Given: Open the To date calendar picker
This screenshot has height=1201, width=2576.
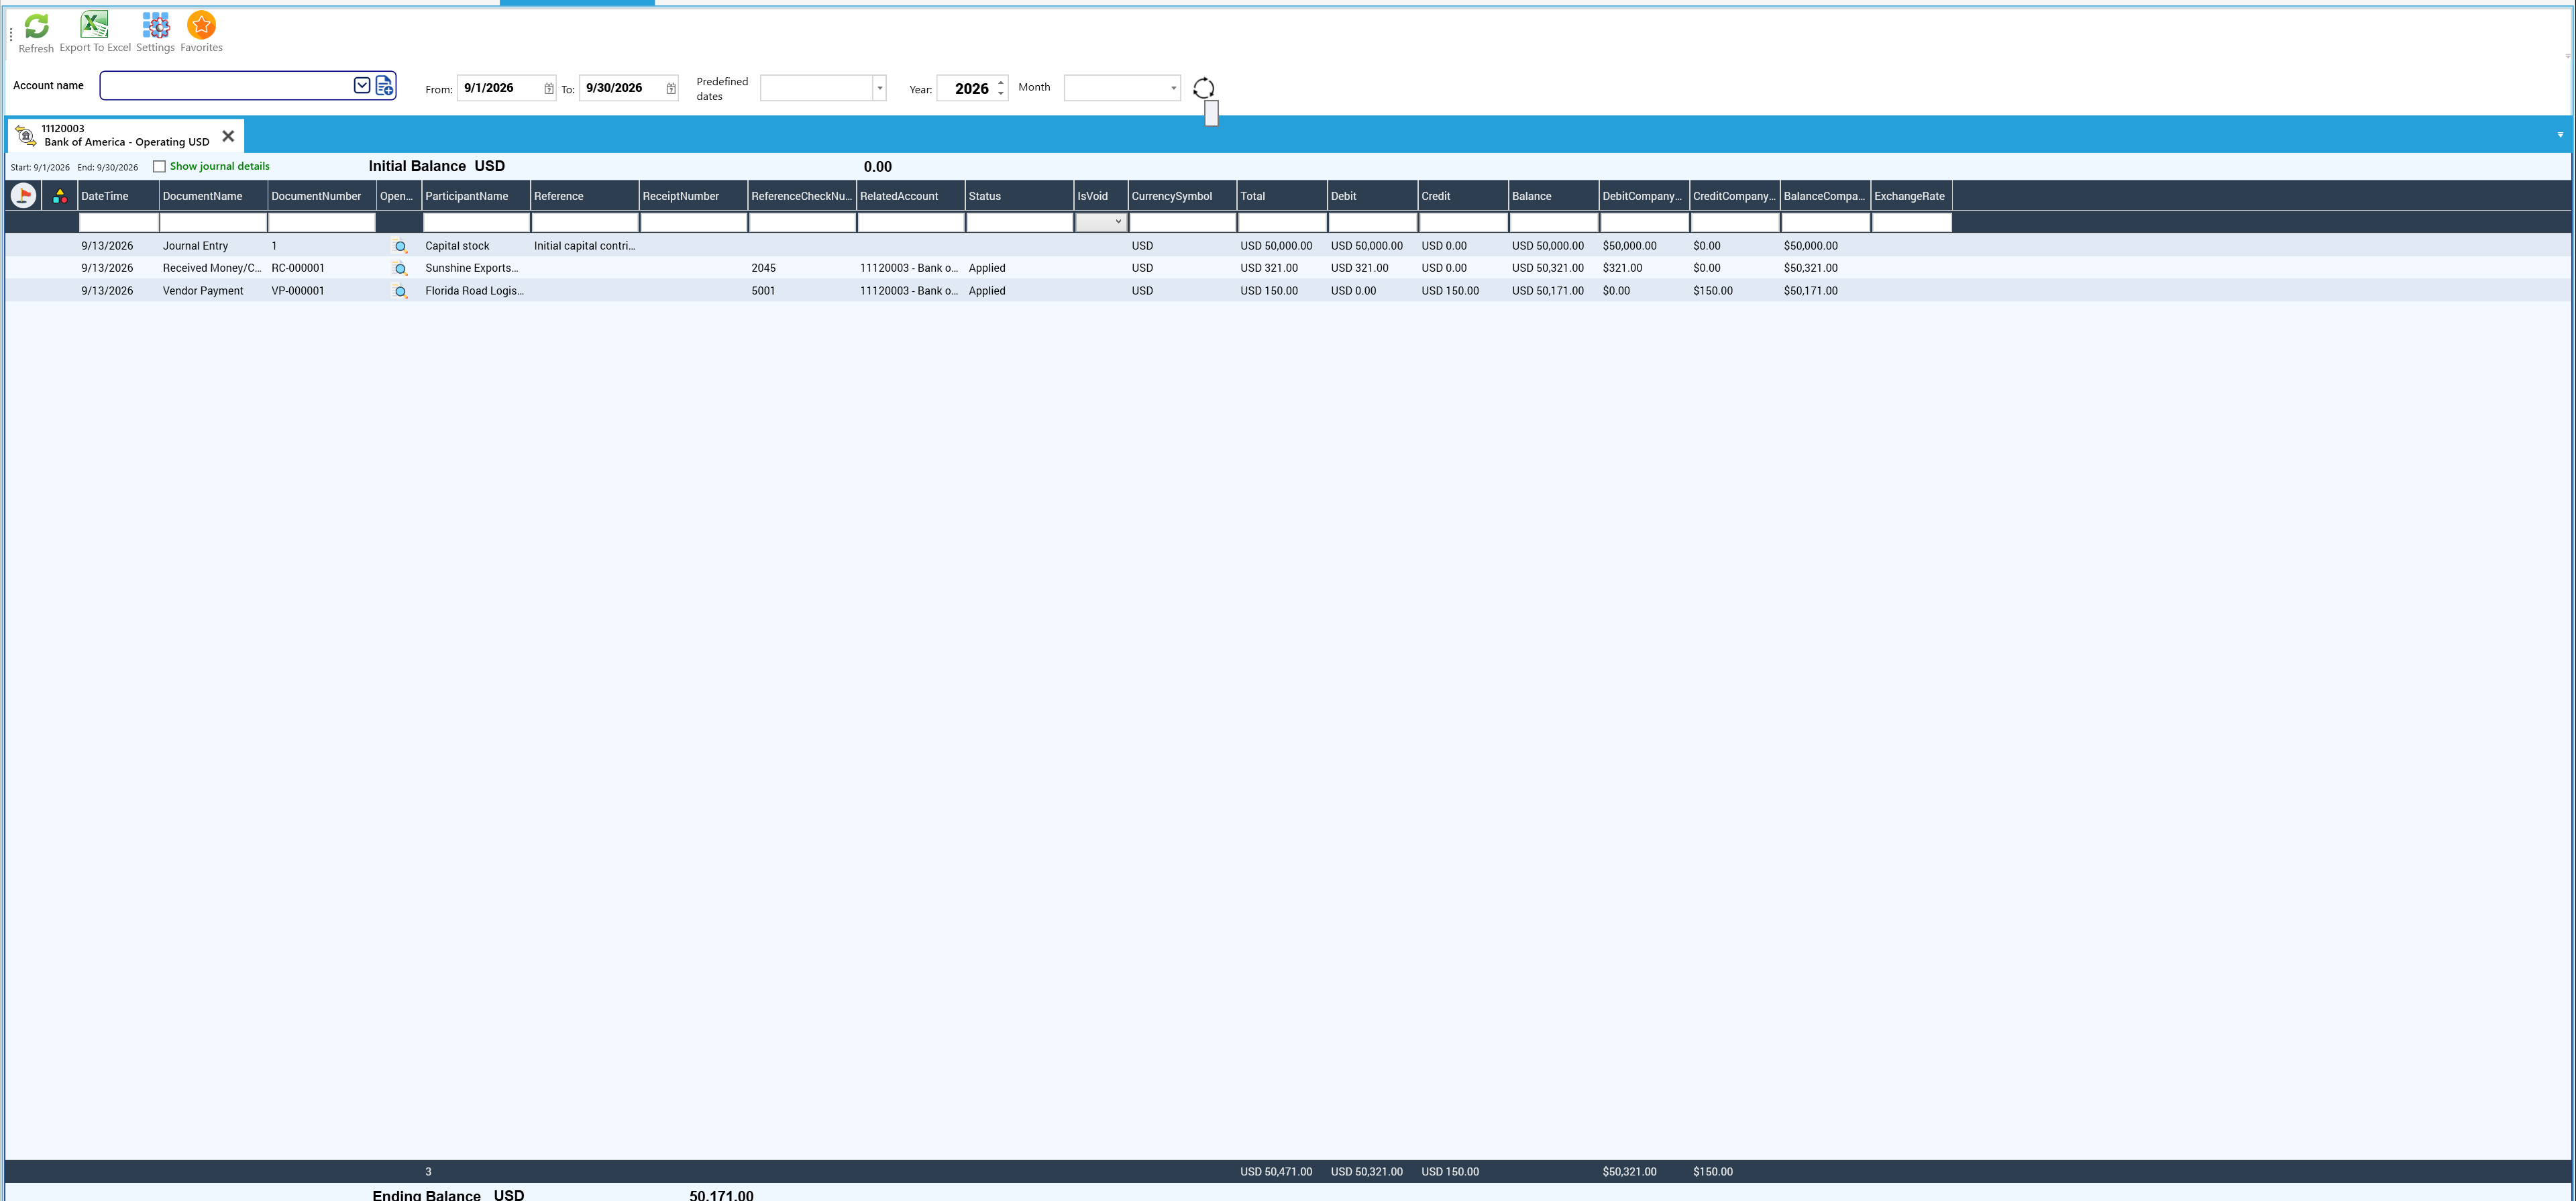Looking at the screenshot, I should (x=670, y=89).
